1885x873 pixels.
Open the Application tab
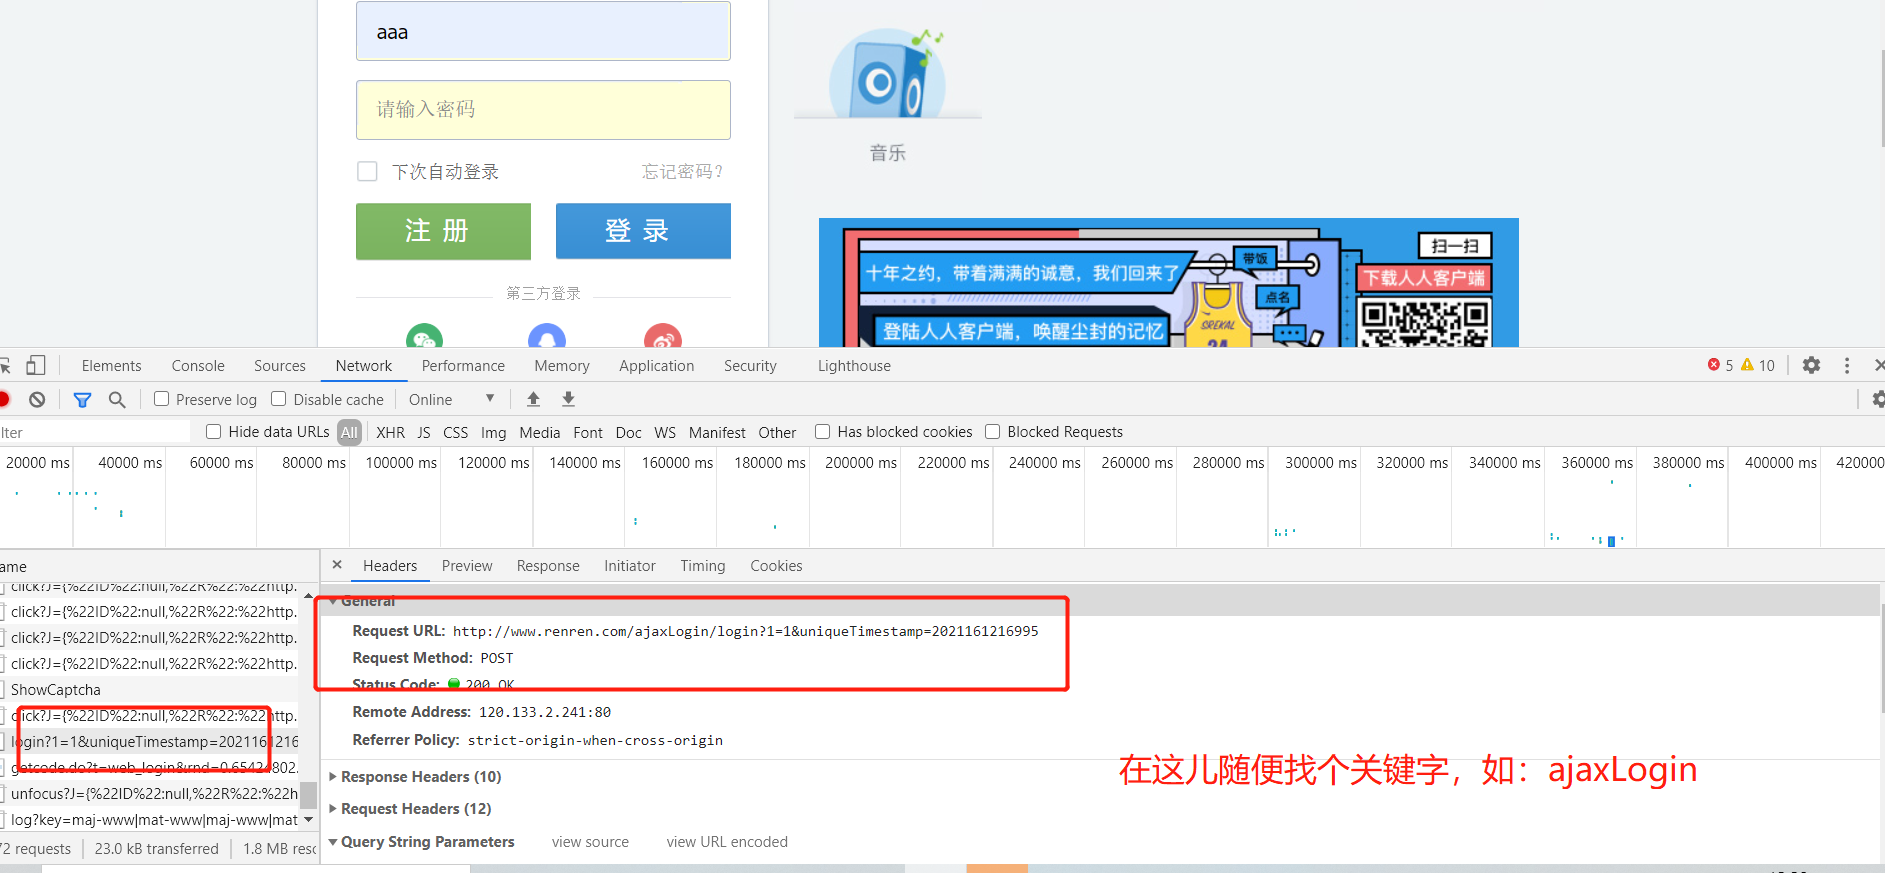click(656, 365)
